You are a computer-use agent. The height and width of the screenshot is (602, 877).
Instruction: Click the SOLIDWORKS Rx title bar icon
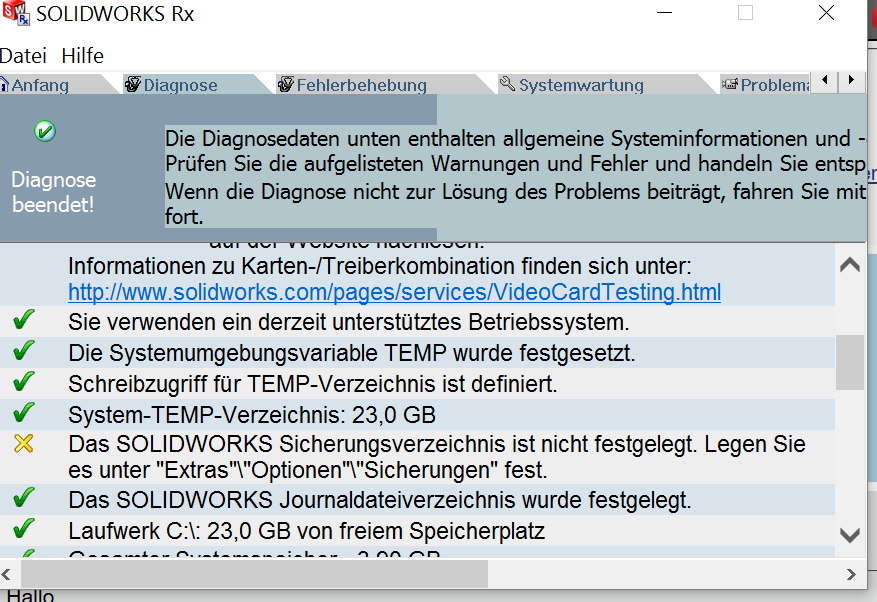pos(16,13)
